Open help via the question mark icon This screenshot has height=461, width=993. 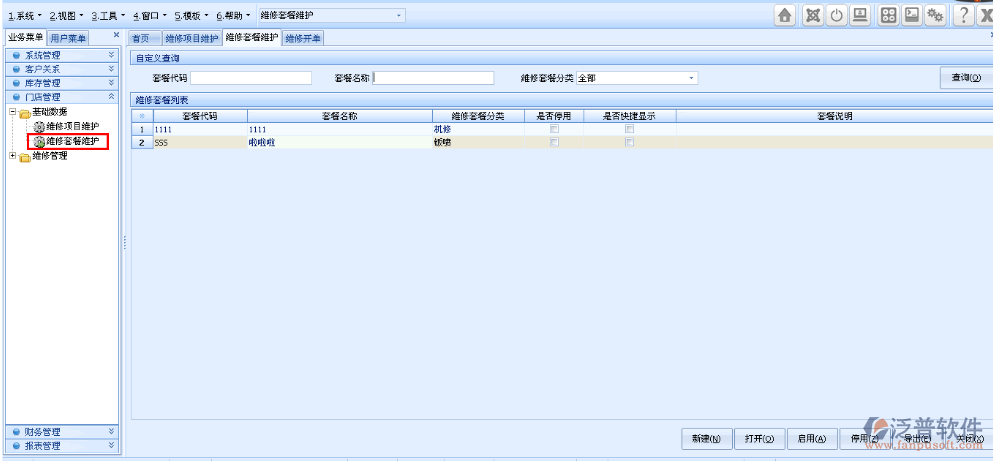963,15
